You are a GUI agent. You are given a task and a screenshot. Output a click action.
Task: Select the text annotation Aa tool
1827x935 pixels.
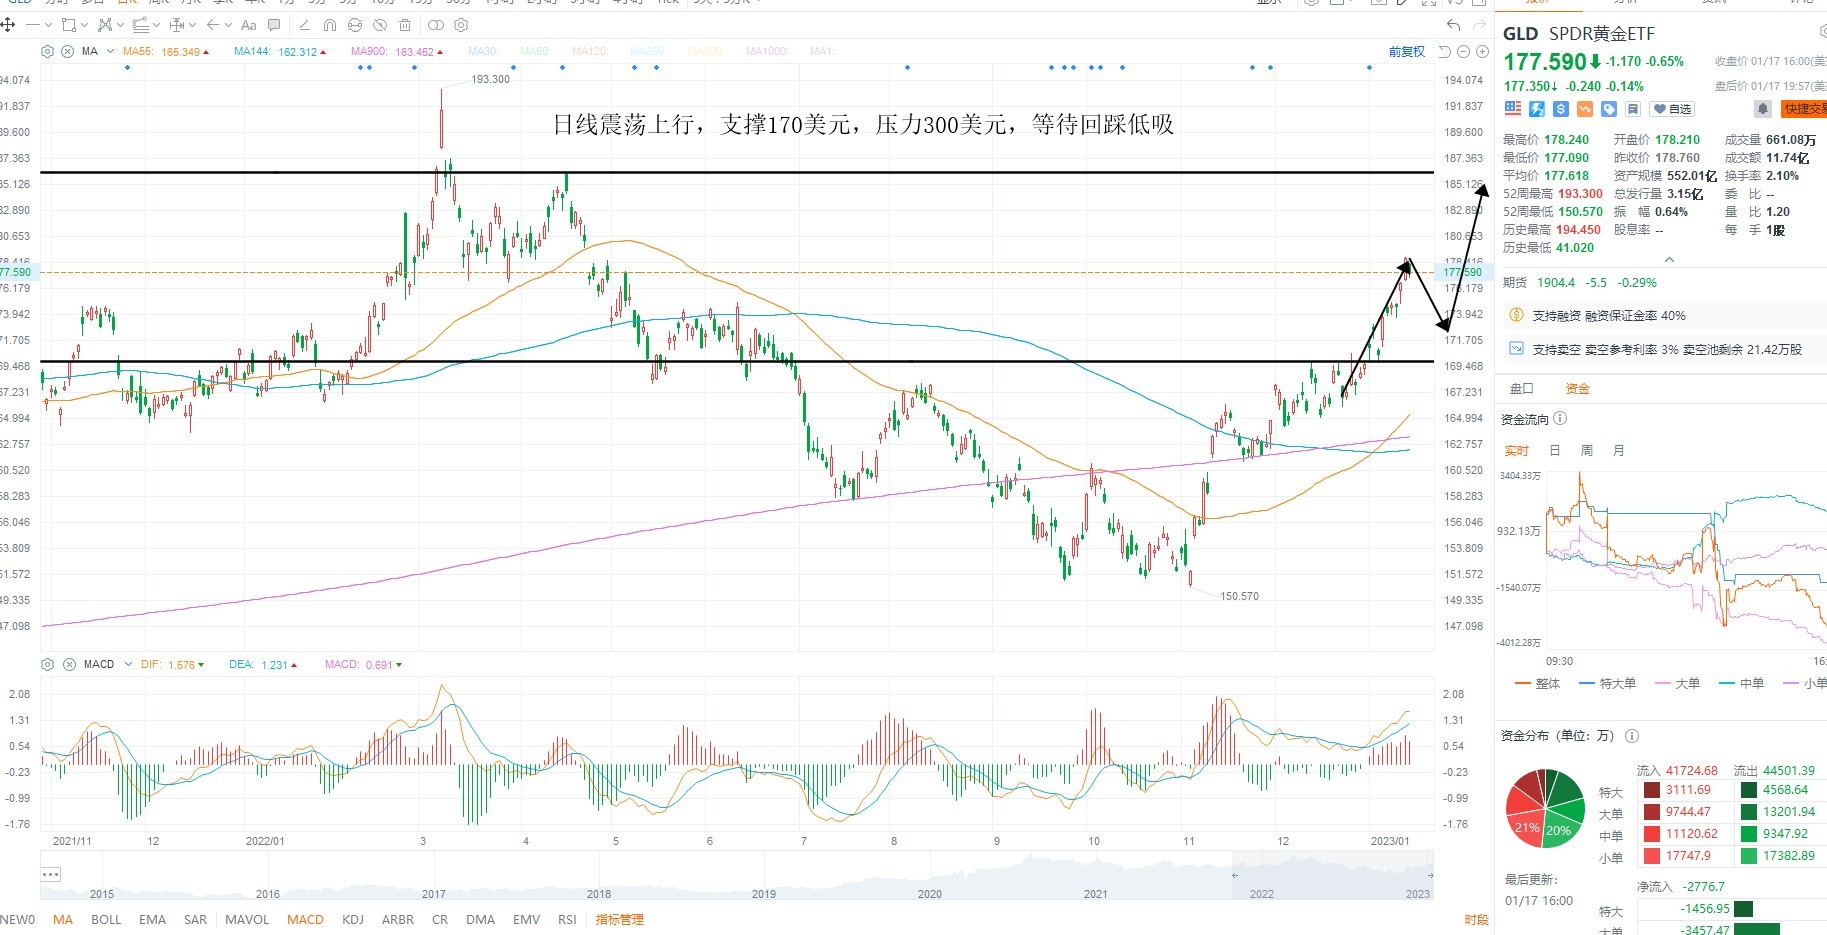249,25
